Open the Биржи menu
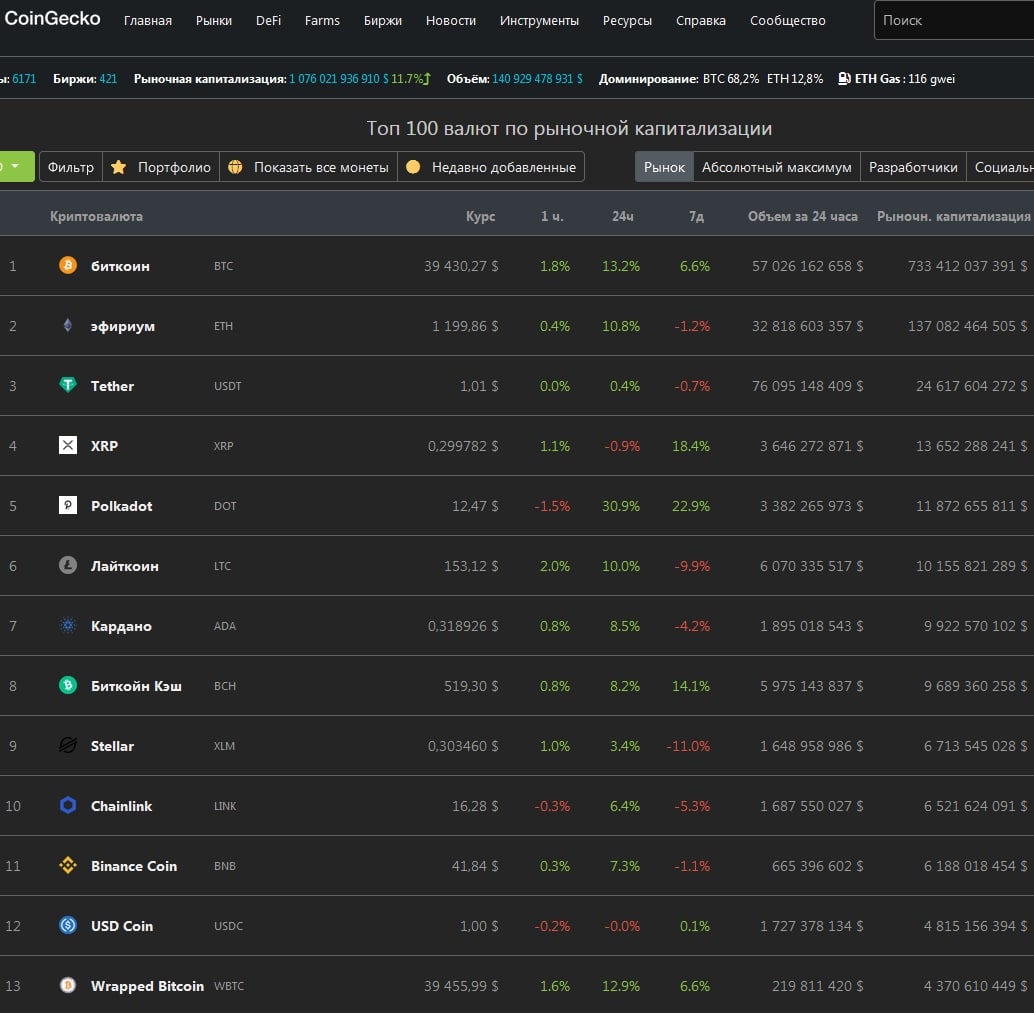The image size is (1034, 1013). [x=383, y=20]
